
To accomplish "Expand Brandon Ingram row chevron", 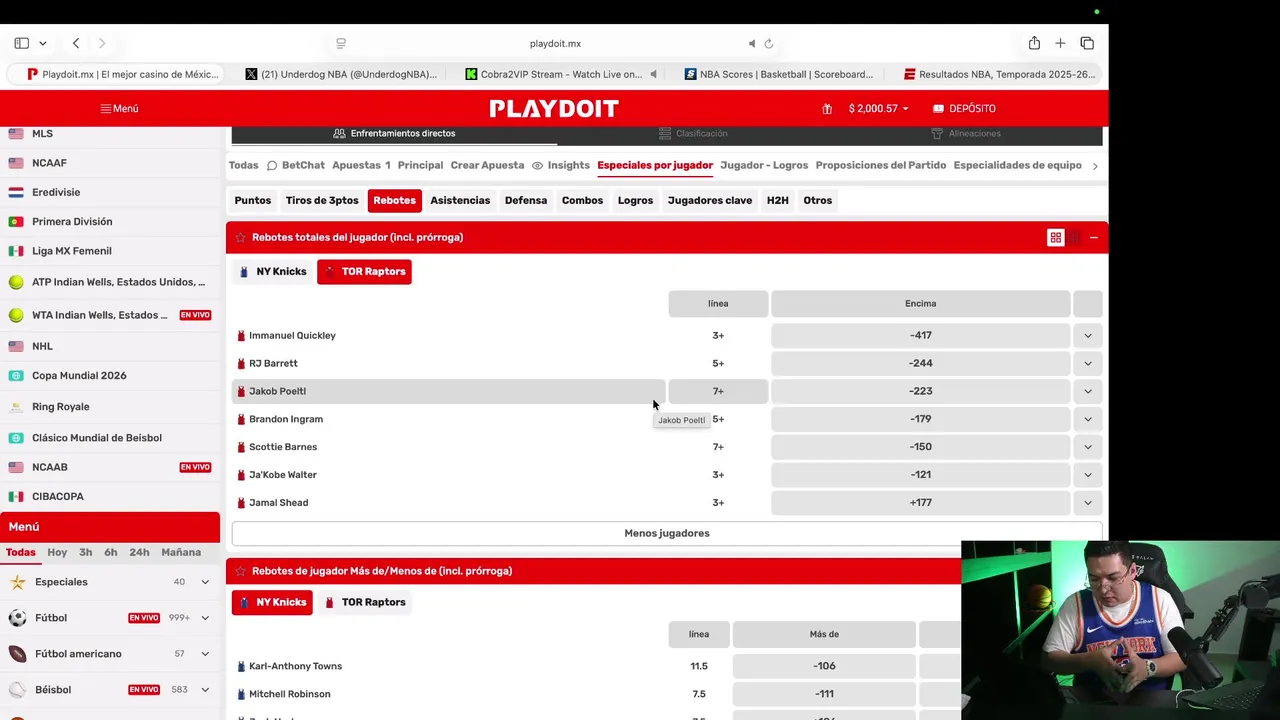I will (x=1088, y=420).
